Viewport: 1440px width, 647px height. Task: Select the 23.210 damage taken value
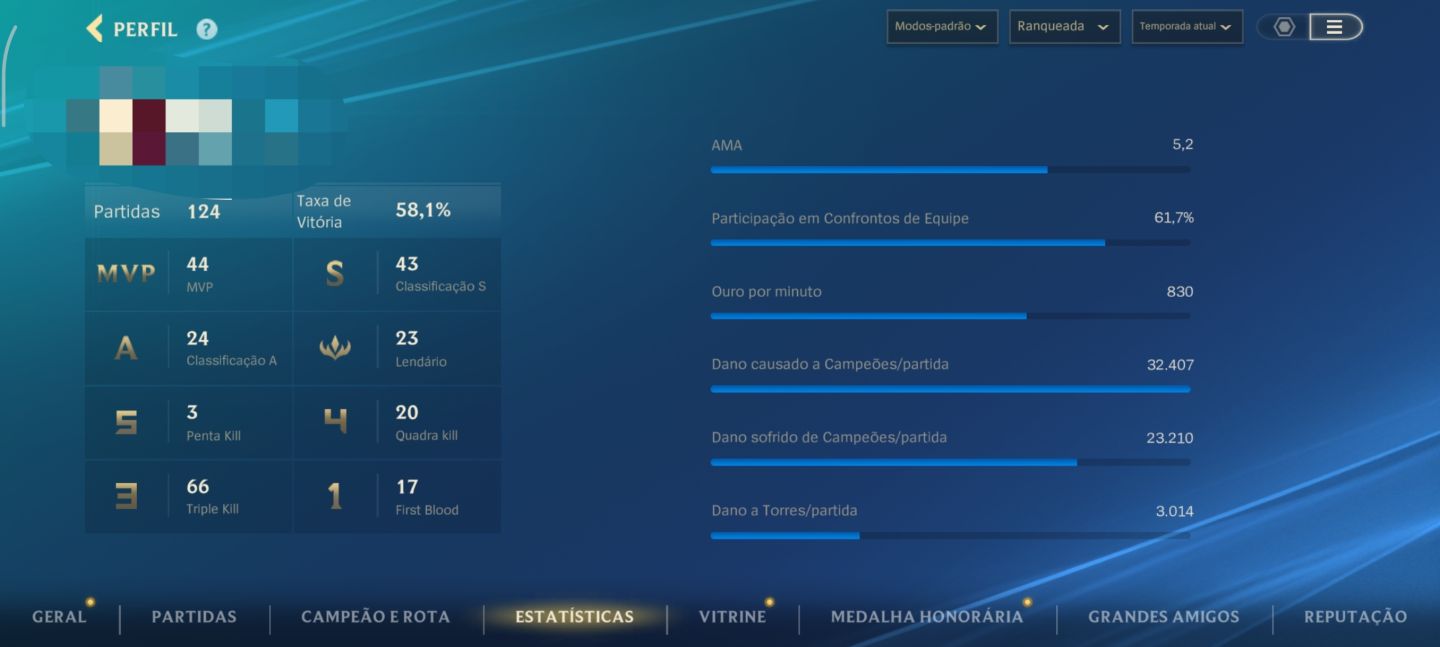(x=1170, y=437)
